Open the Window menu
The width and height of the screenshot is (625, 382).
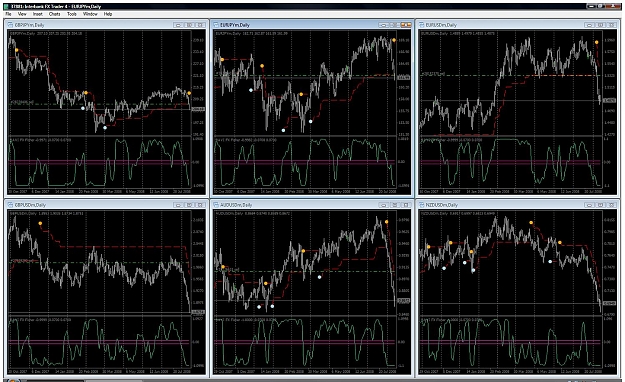(x=90, y=14)
